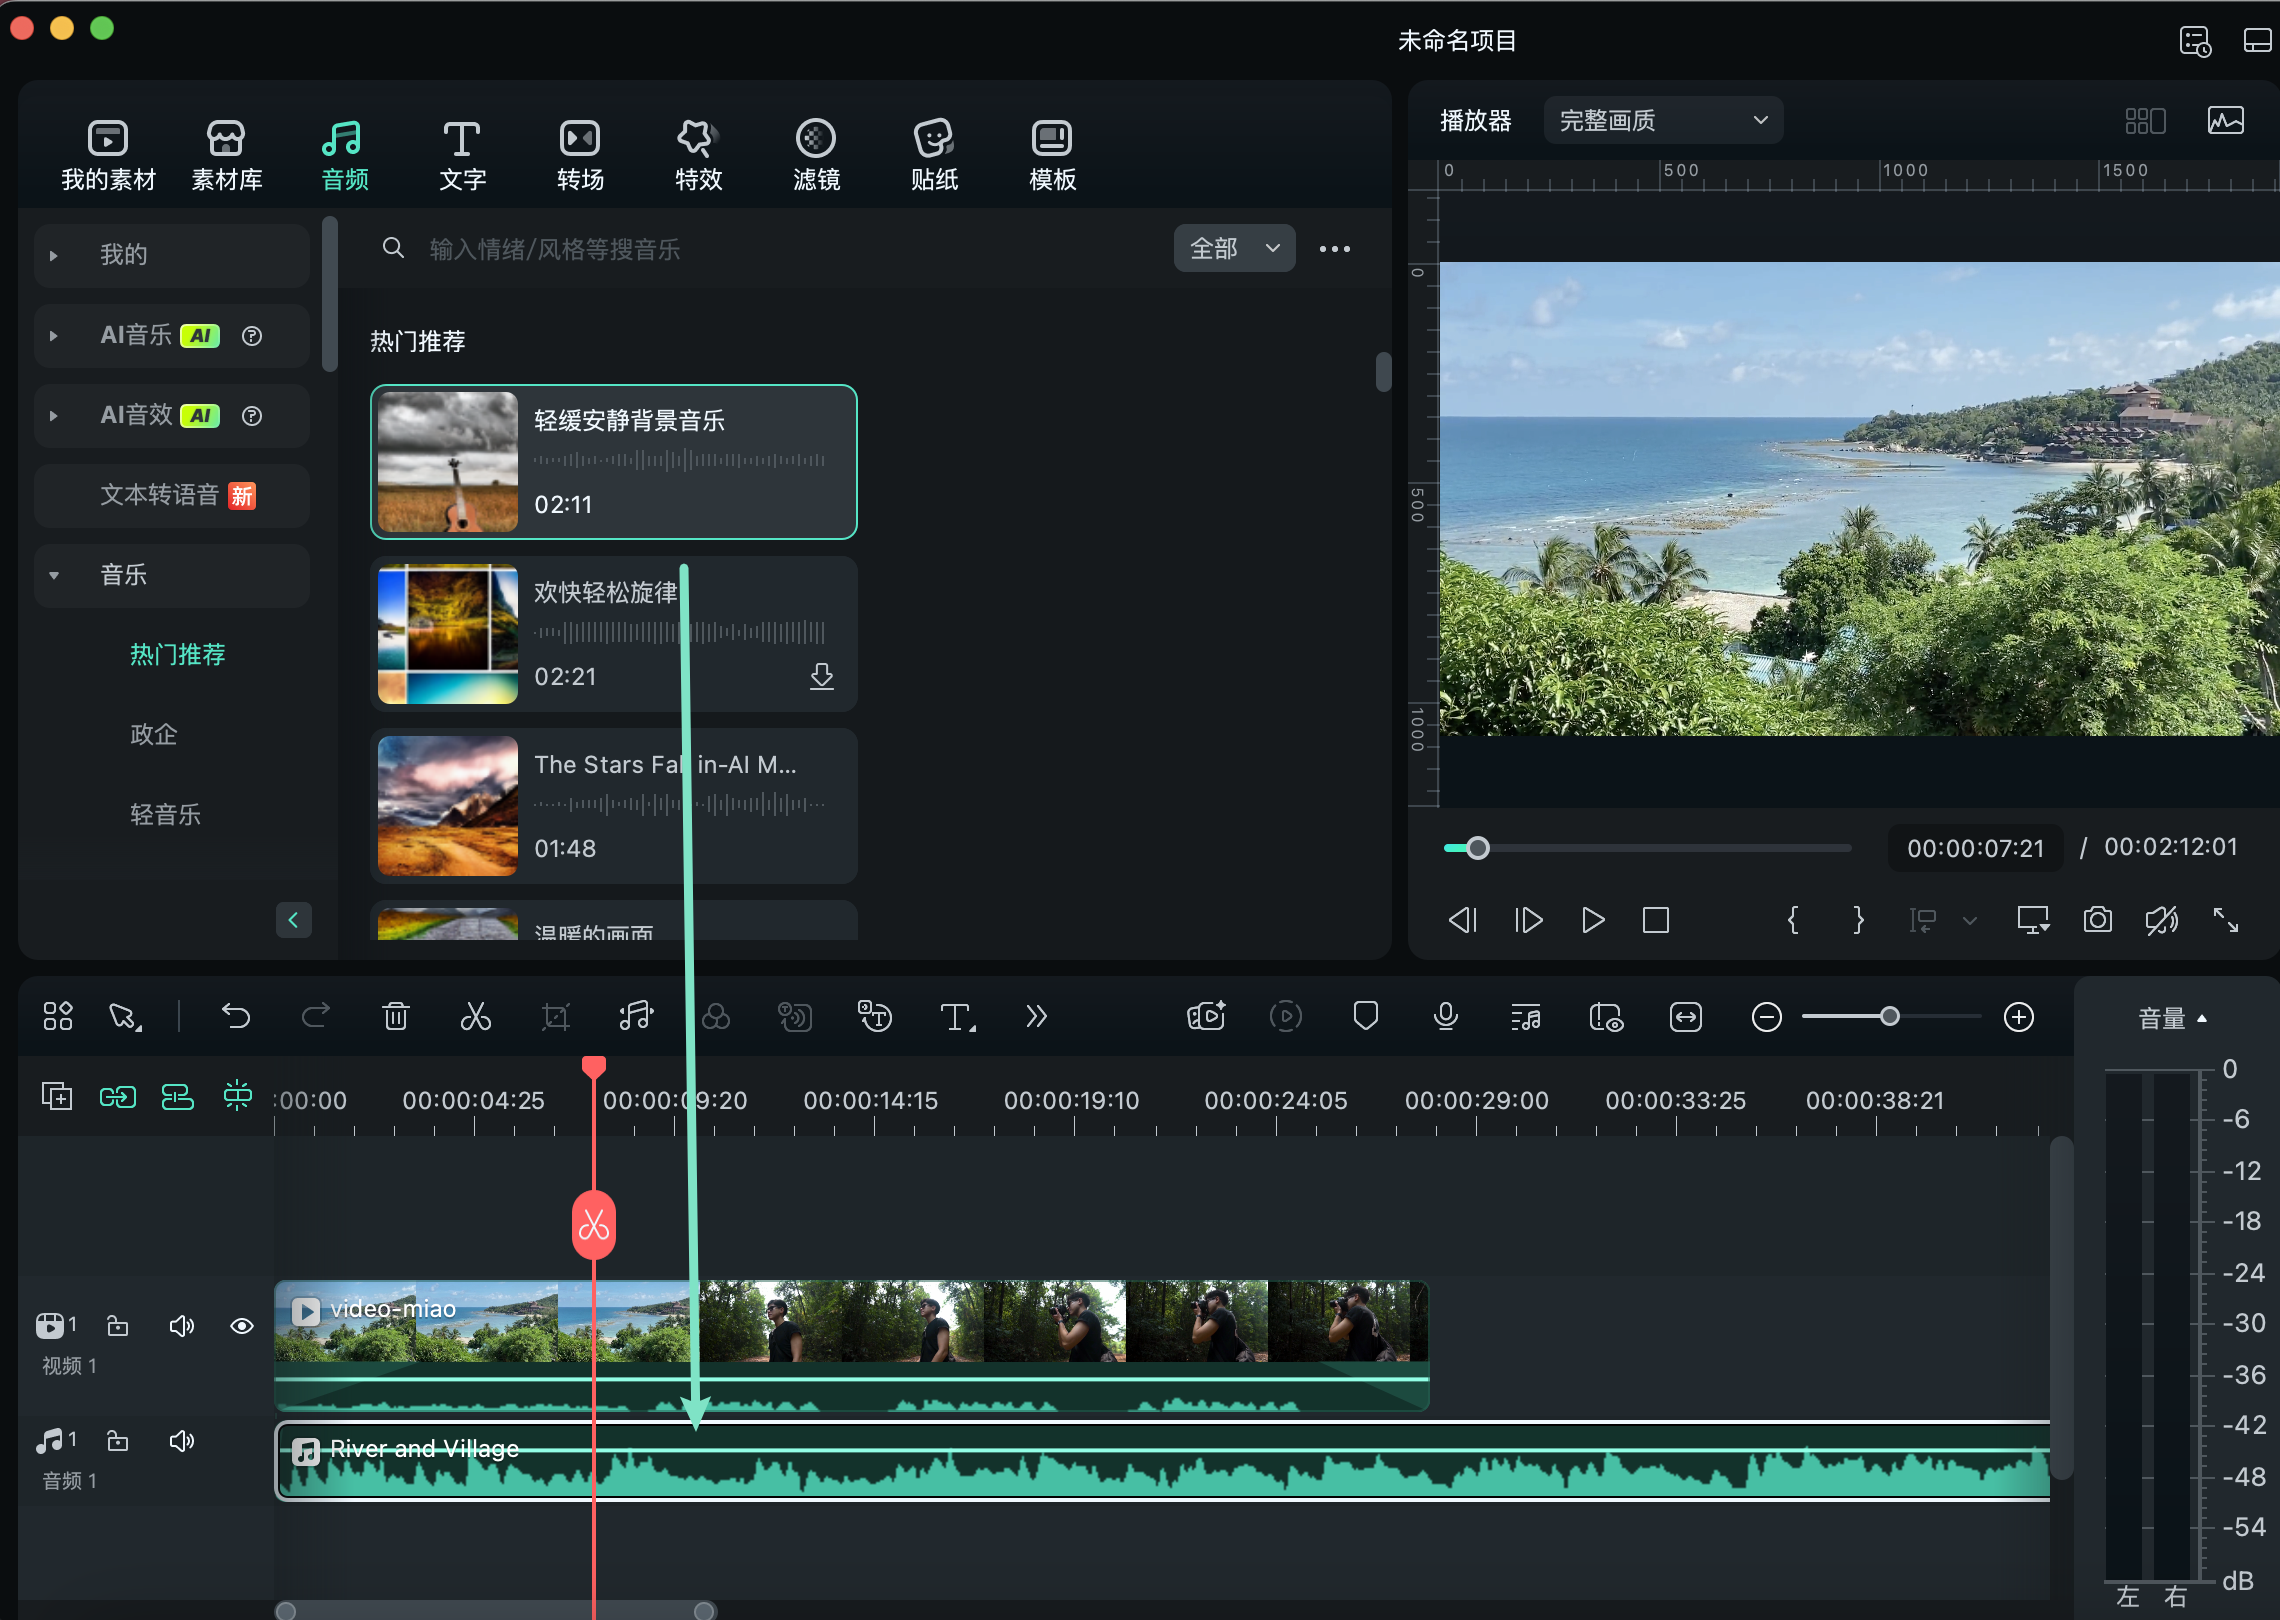Open the 完整画质 quality dropdown
Viewport: 2280px width, 1620px height.
pyautogui.click(x=1663, y=121)
